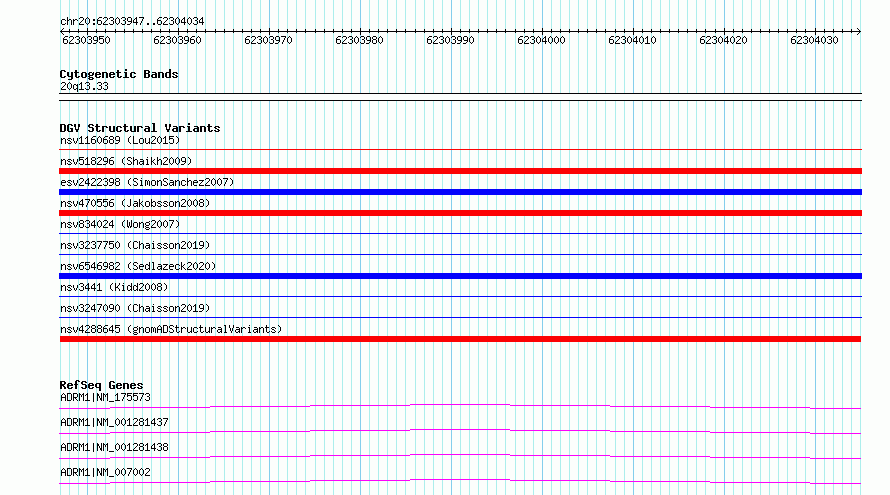This screenshot has height=495, width=890.
Task: Click ruler position 62304020
Action: pyautogui.click(x=723, y=40)
